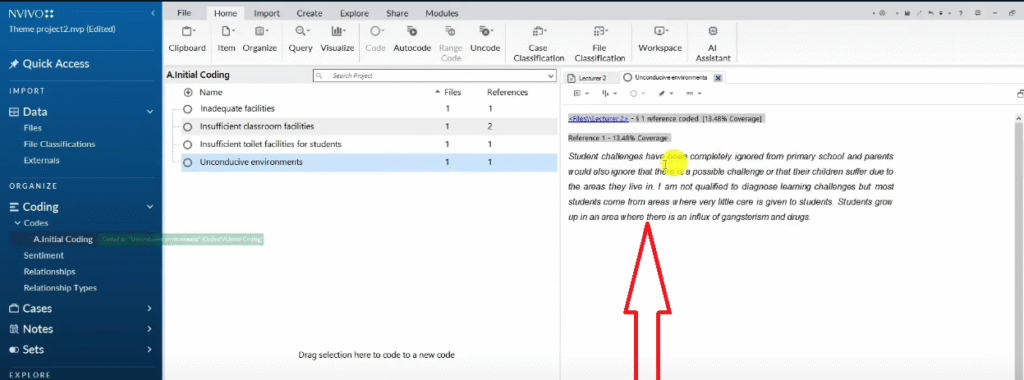The image size is (1024, 380).
Task: Switch to the Create ribbon tab
Action: pos(310,13)
